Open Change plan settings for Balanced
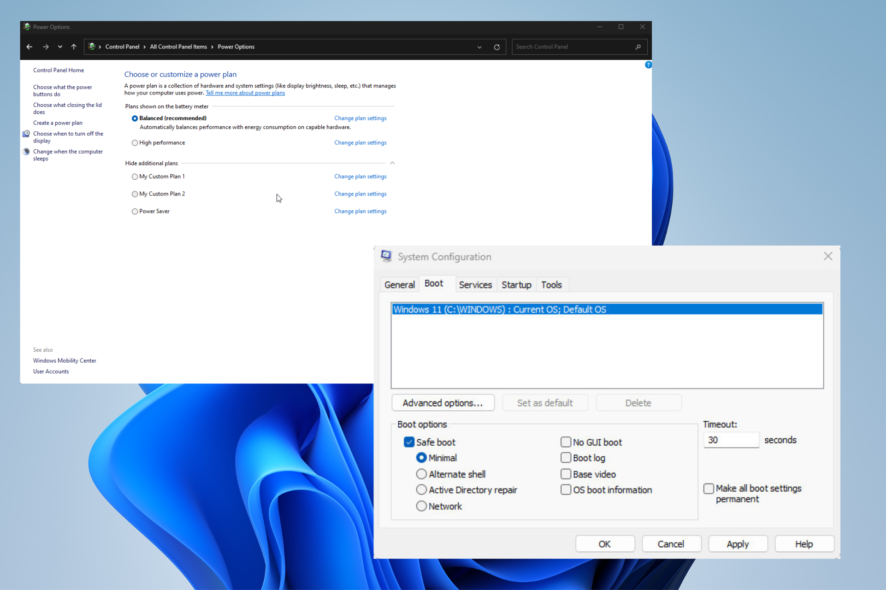The width and height of the screenshot is (886, 590). pos(361,119)
